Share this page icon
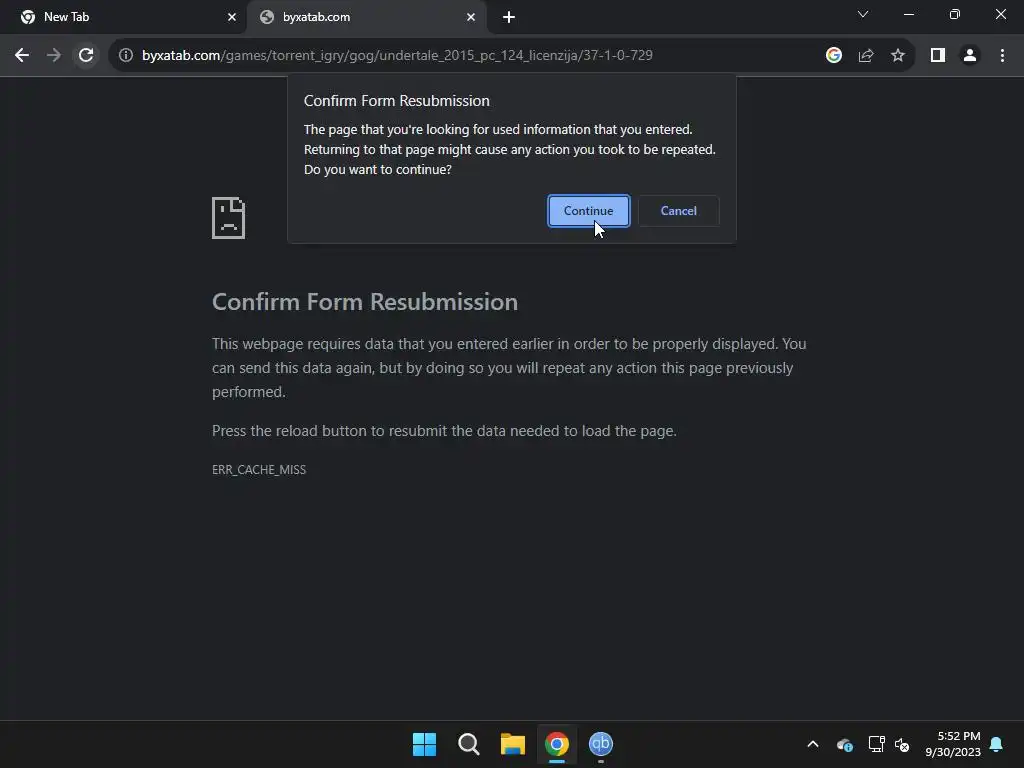Screen dimensions: 1024x768 pos(866,56)
